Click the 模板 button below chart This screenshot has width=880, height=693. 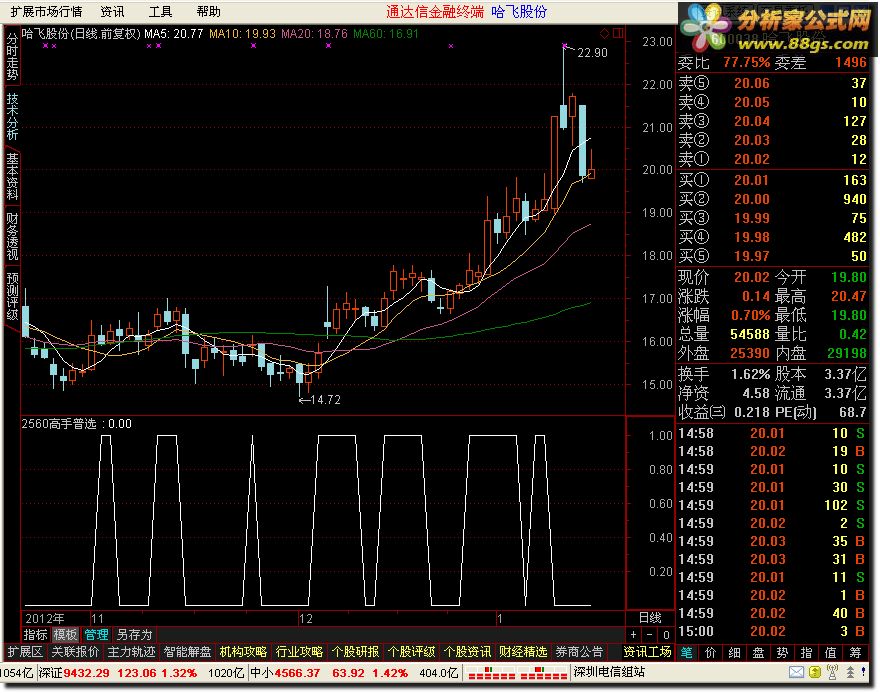[65, 634]
